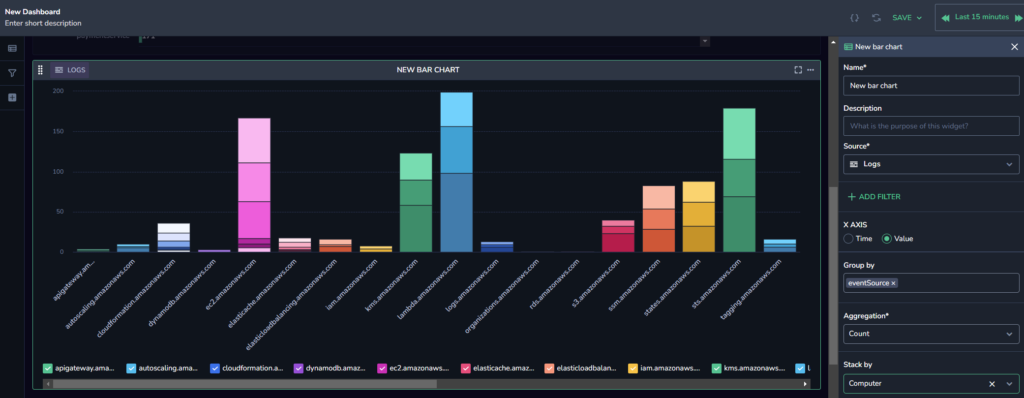Toggle kms.amazonaws legend checkbox
This screenshot has height=398, width=1024.
(x=716, y=368)
